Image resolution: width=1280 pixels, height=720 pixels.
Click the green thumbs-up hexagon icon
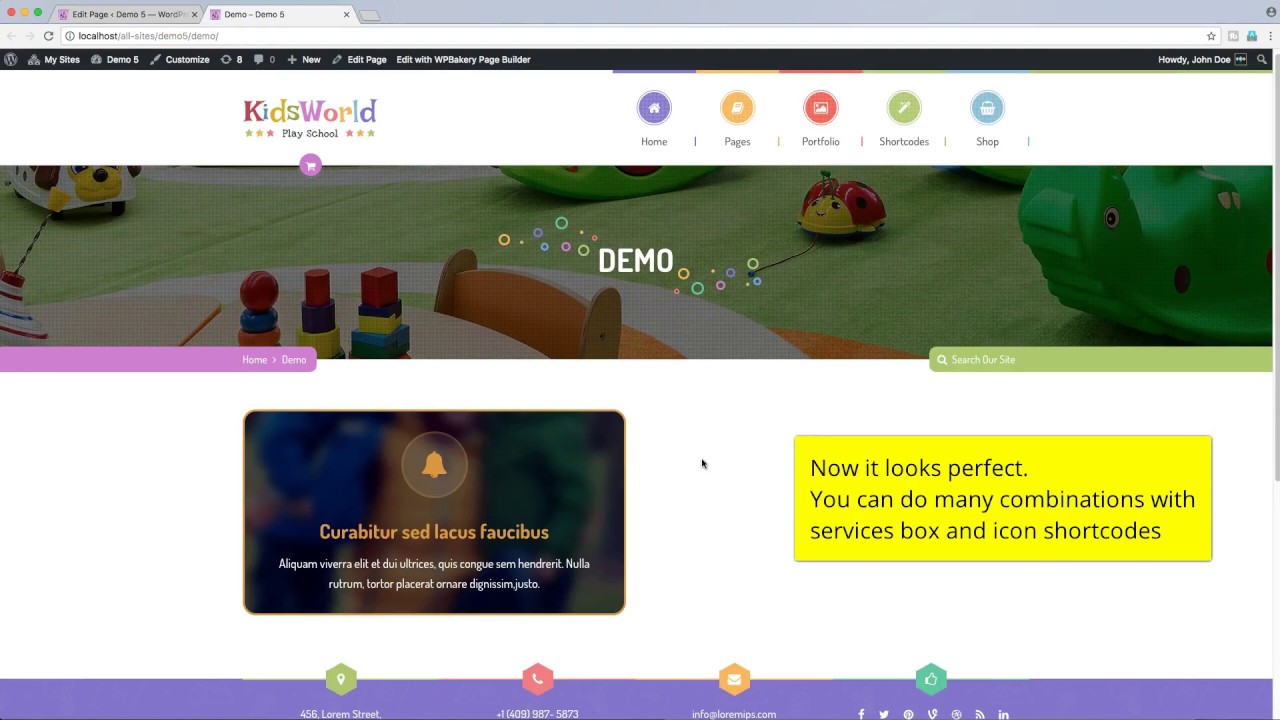click(931, 679)
